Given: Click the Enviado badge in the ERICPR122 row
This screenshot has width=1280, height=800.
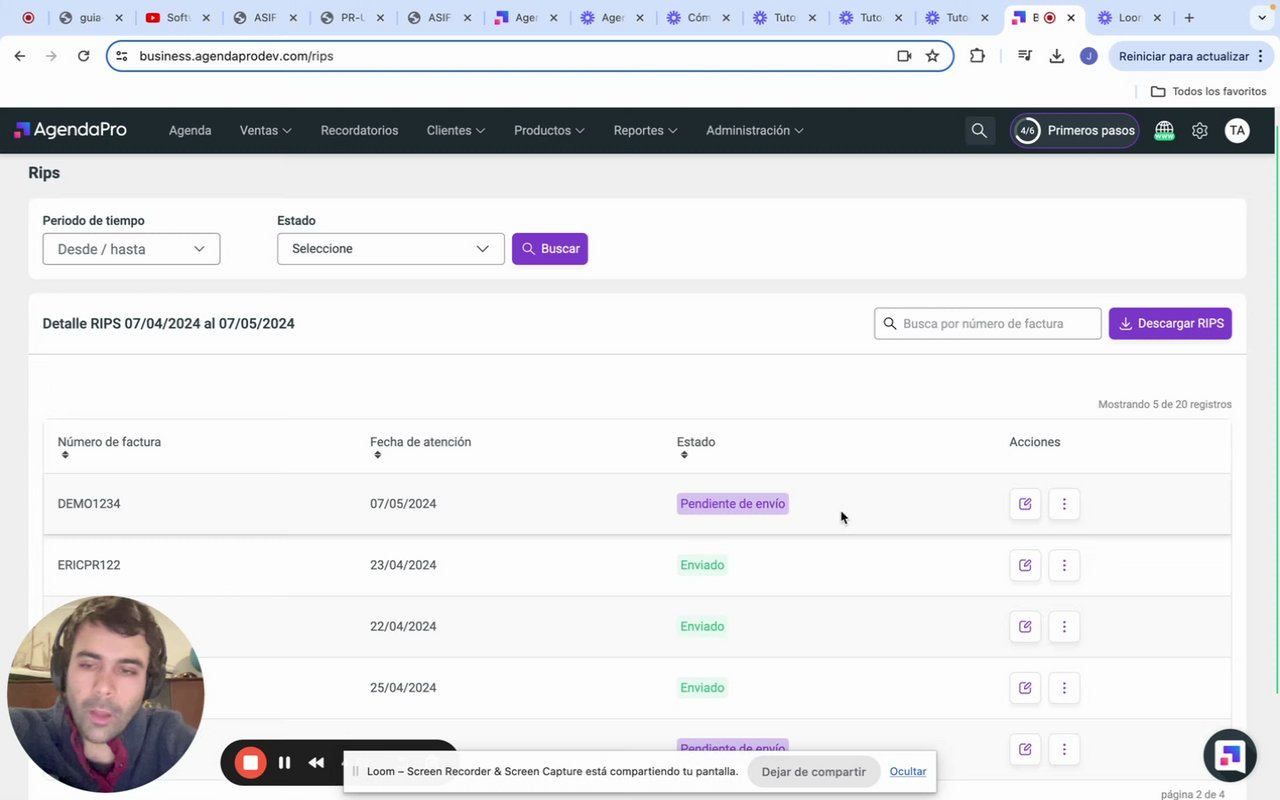Looking at the screenshot, I should pos(702,565).
